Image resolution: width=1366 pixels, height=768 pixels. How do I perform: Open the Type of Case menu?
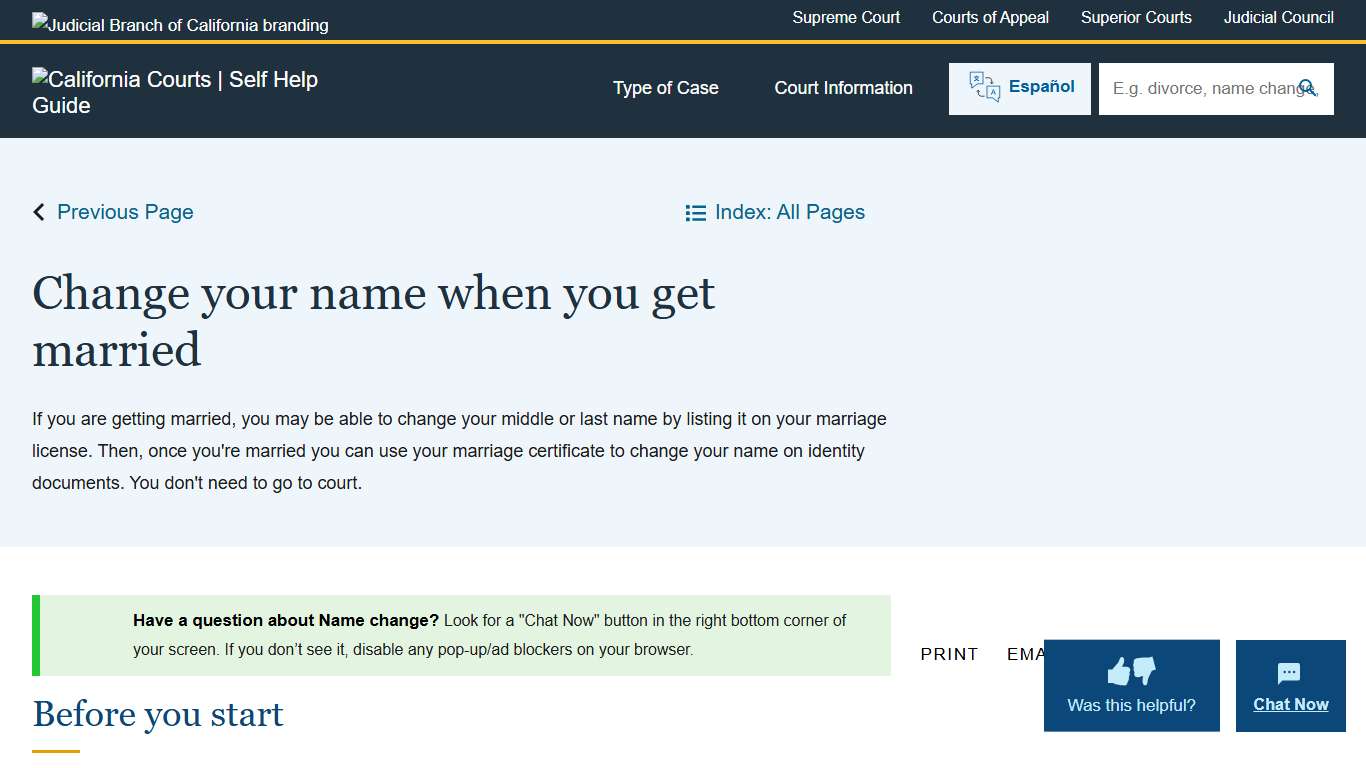pyautogui.click(x=665, y=88)
